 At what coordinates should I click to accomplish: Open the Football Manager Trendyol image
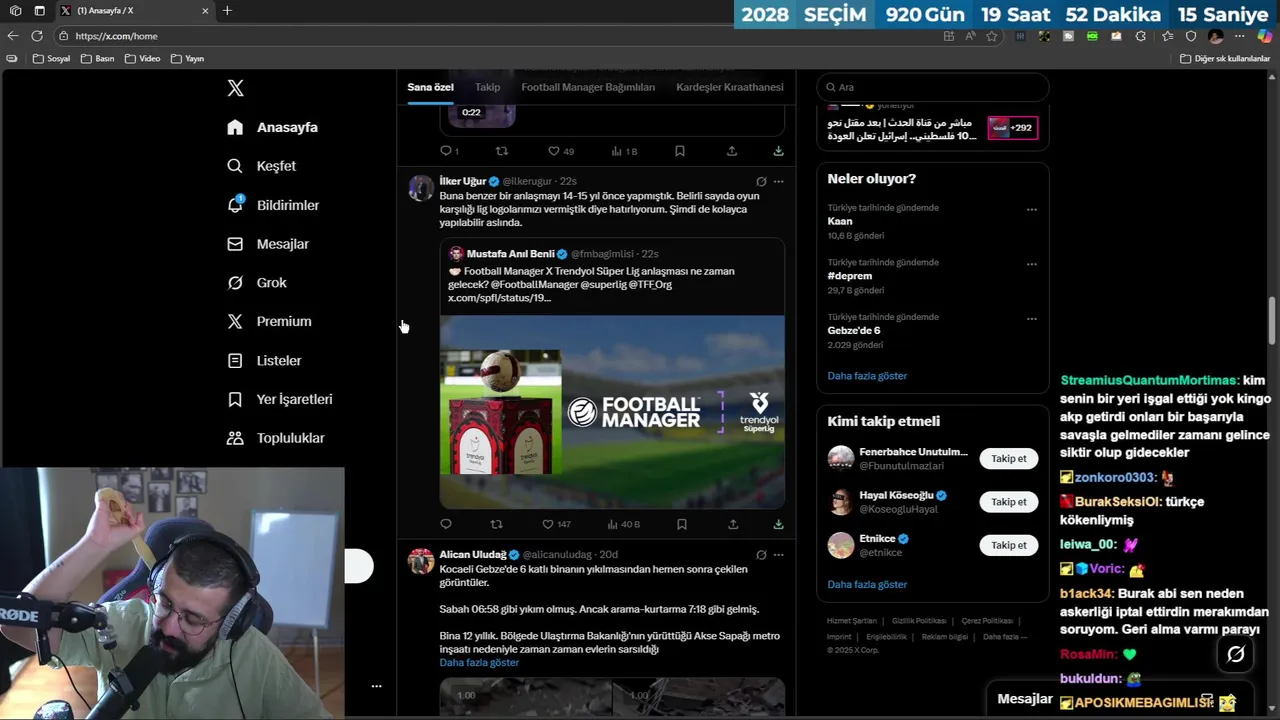[x=612, y=412]
